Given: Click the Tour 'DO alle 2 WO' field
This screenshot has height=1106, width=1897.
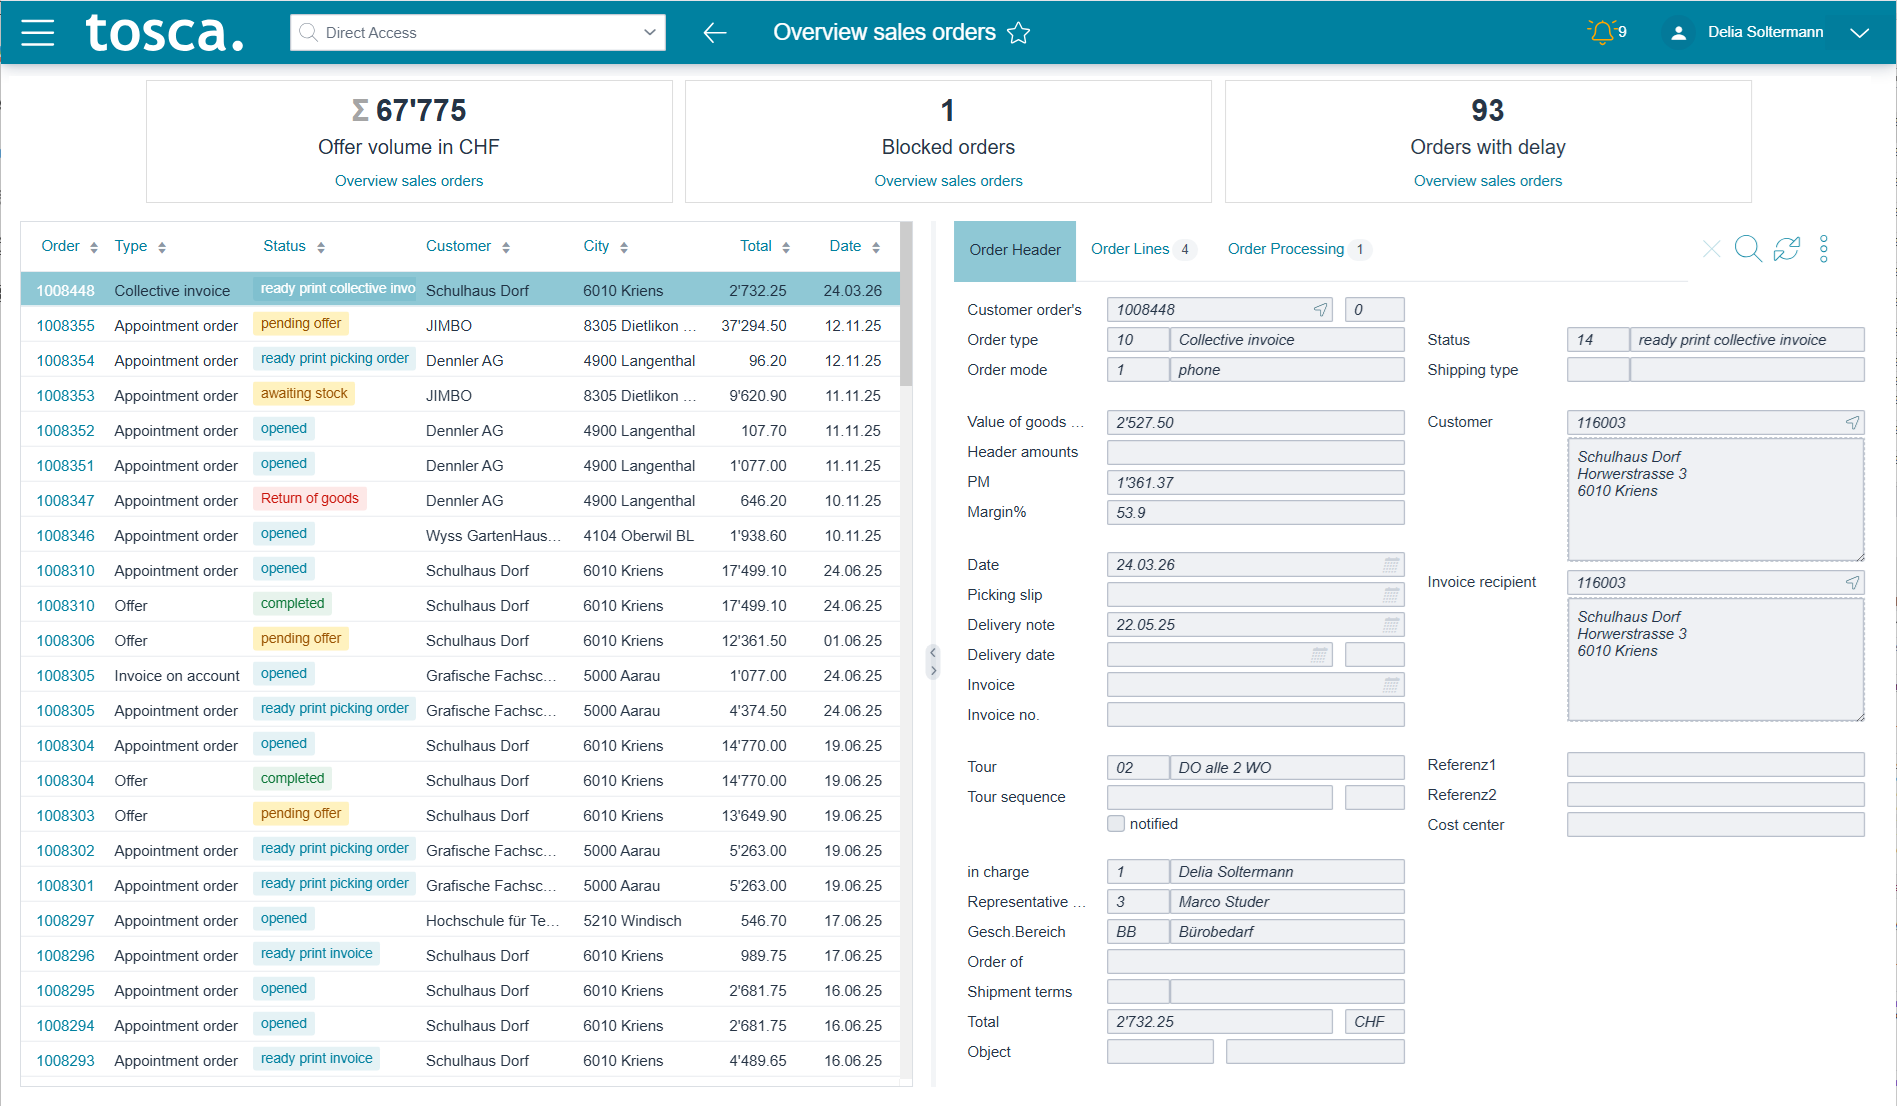Looking at the screenshot, I should point(1286,768).
